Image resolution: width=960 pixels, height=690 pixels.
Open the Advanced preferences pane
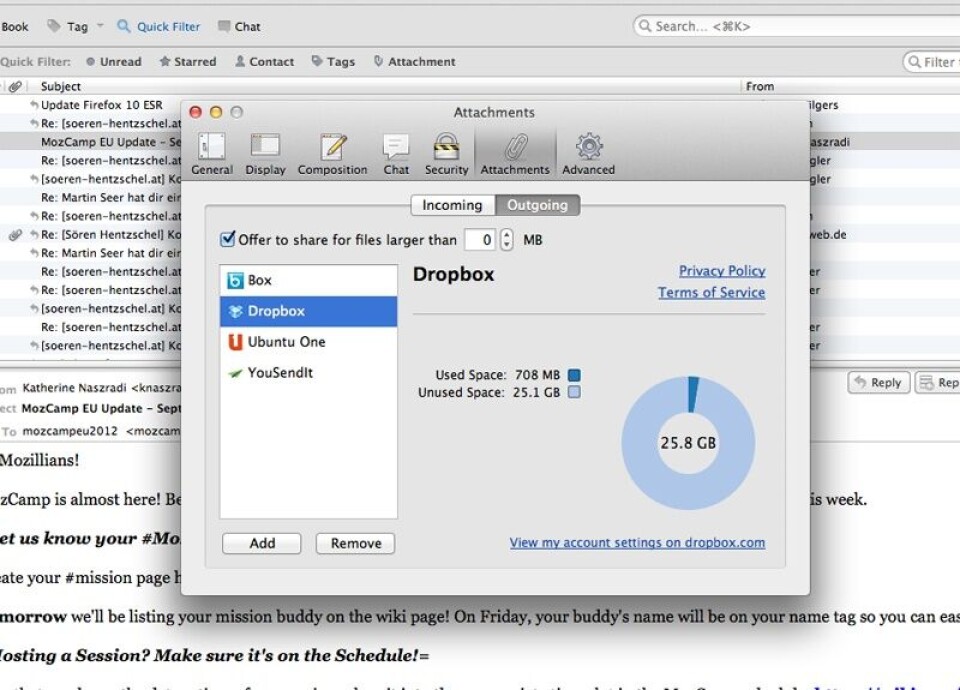(x=588, y=154)
